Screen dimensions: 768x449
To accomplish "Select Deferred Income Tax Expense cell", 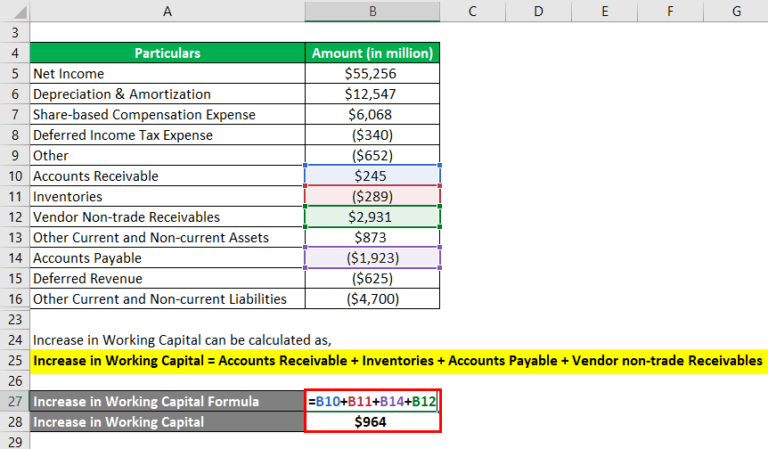I will pos(167,135).
